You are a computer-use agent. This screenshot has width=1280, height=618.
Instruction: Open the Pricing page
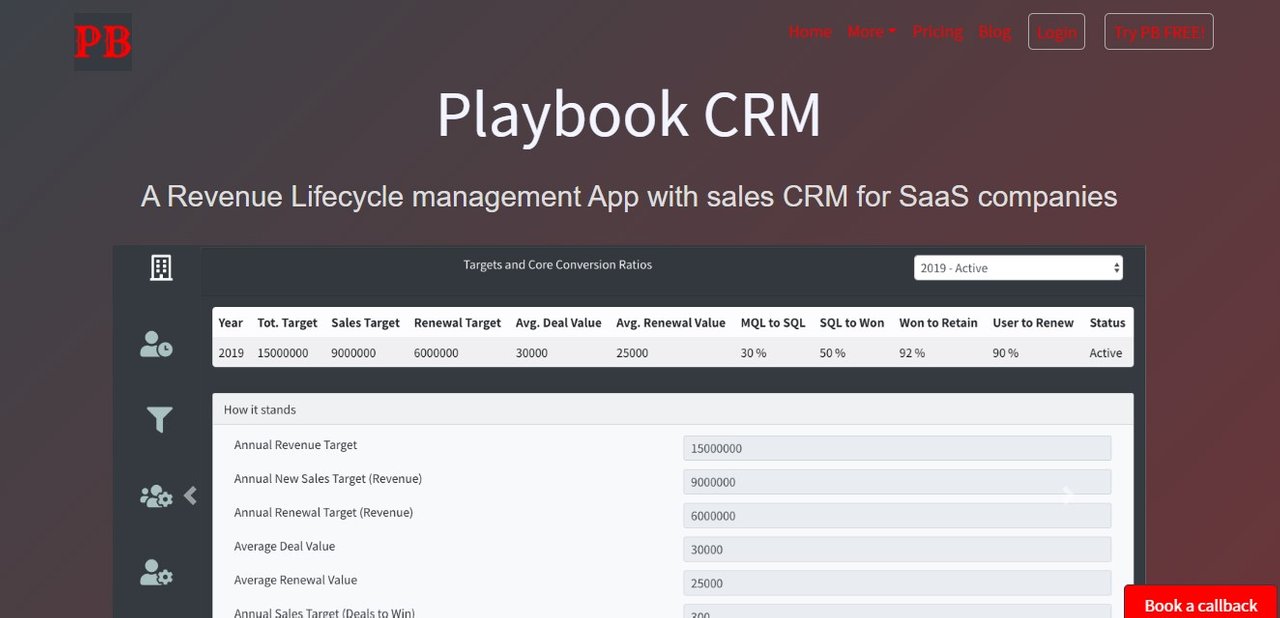(x=938, y=32)
